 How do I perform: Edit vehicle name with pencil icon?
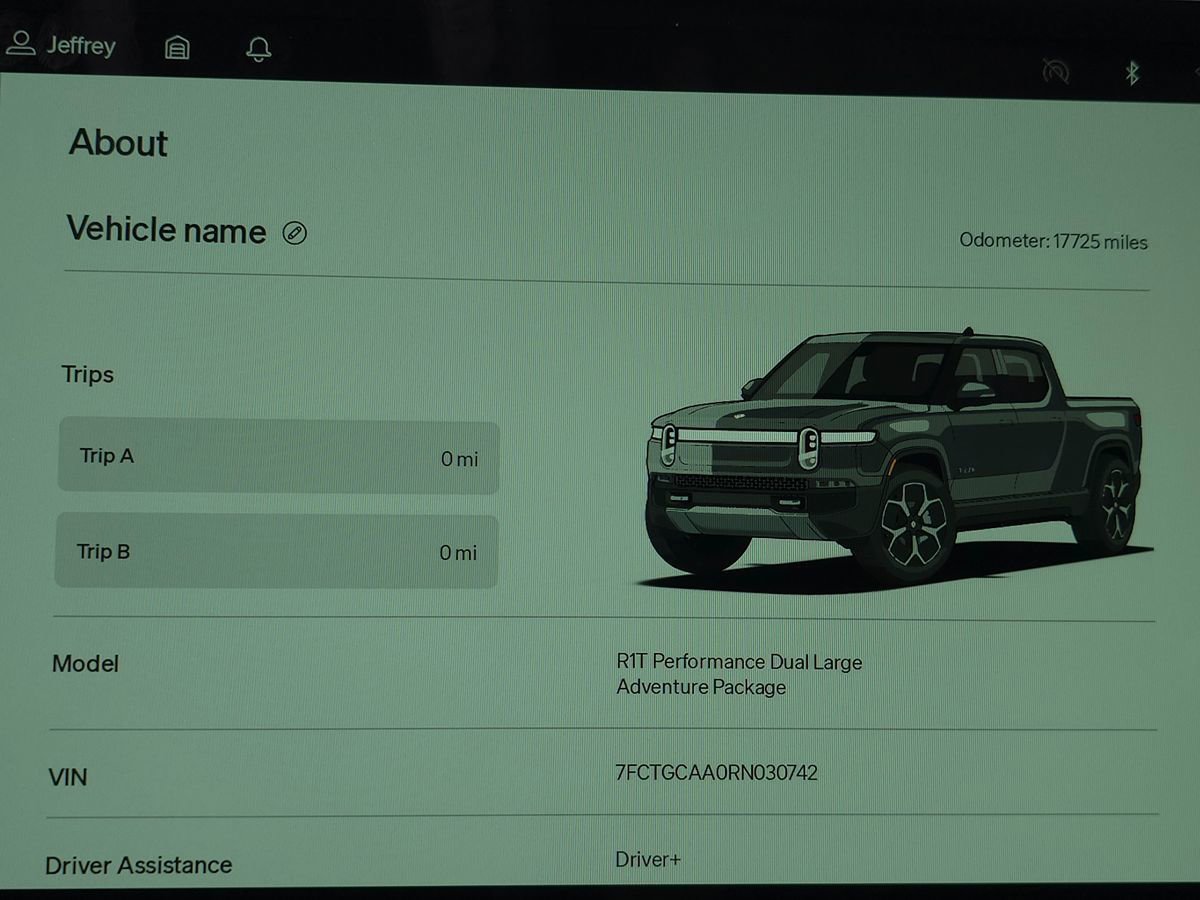(x=294, y=233)
